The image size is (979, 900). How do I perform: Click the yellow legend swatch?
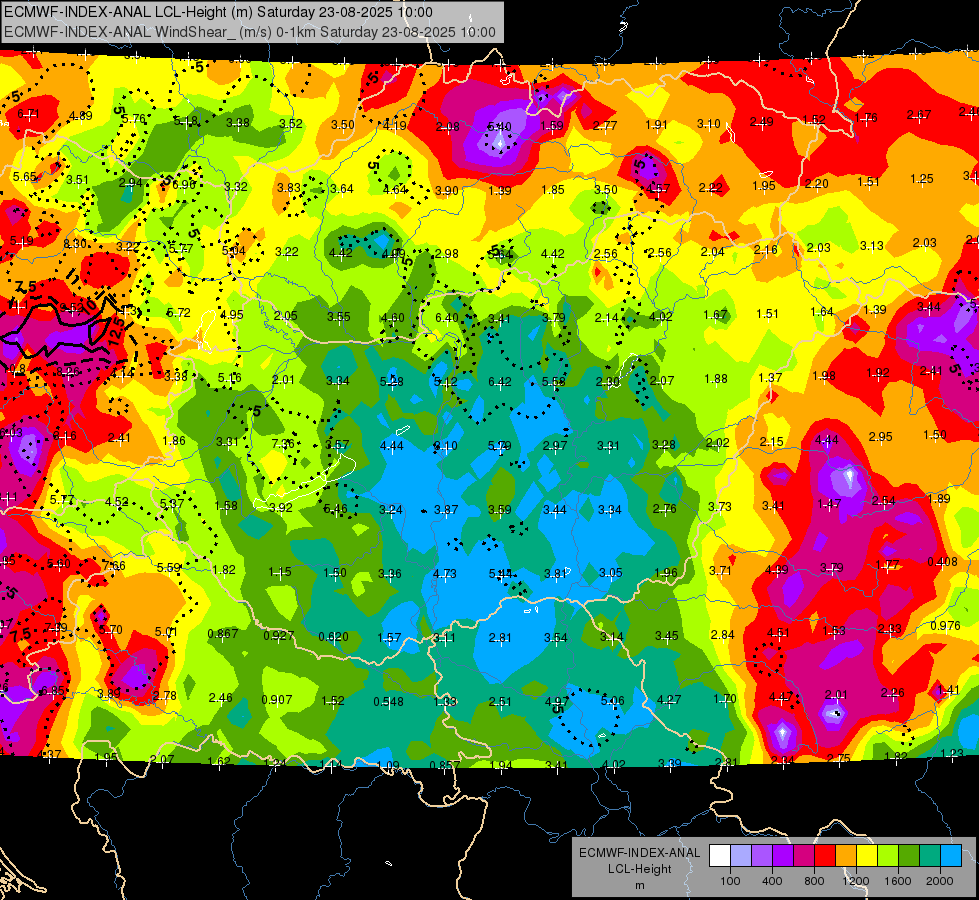pos(867,856)
